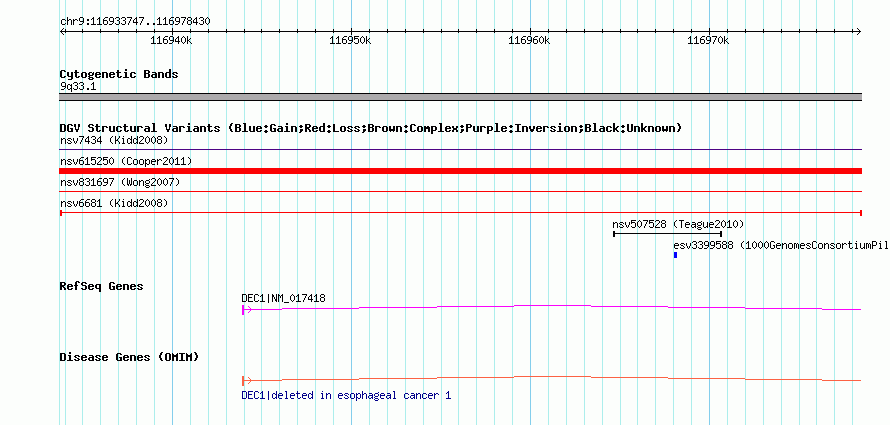Image resolution: width=890 pixels, height=425 pixels.
Task: Click the gray 9q33.1 cytogenetic band bar
Action: pyautogui.click(x=460, y=97)
